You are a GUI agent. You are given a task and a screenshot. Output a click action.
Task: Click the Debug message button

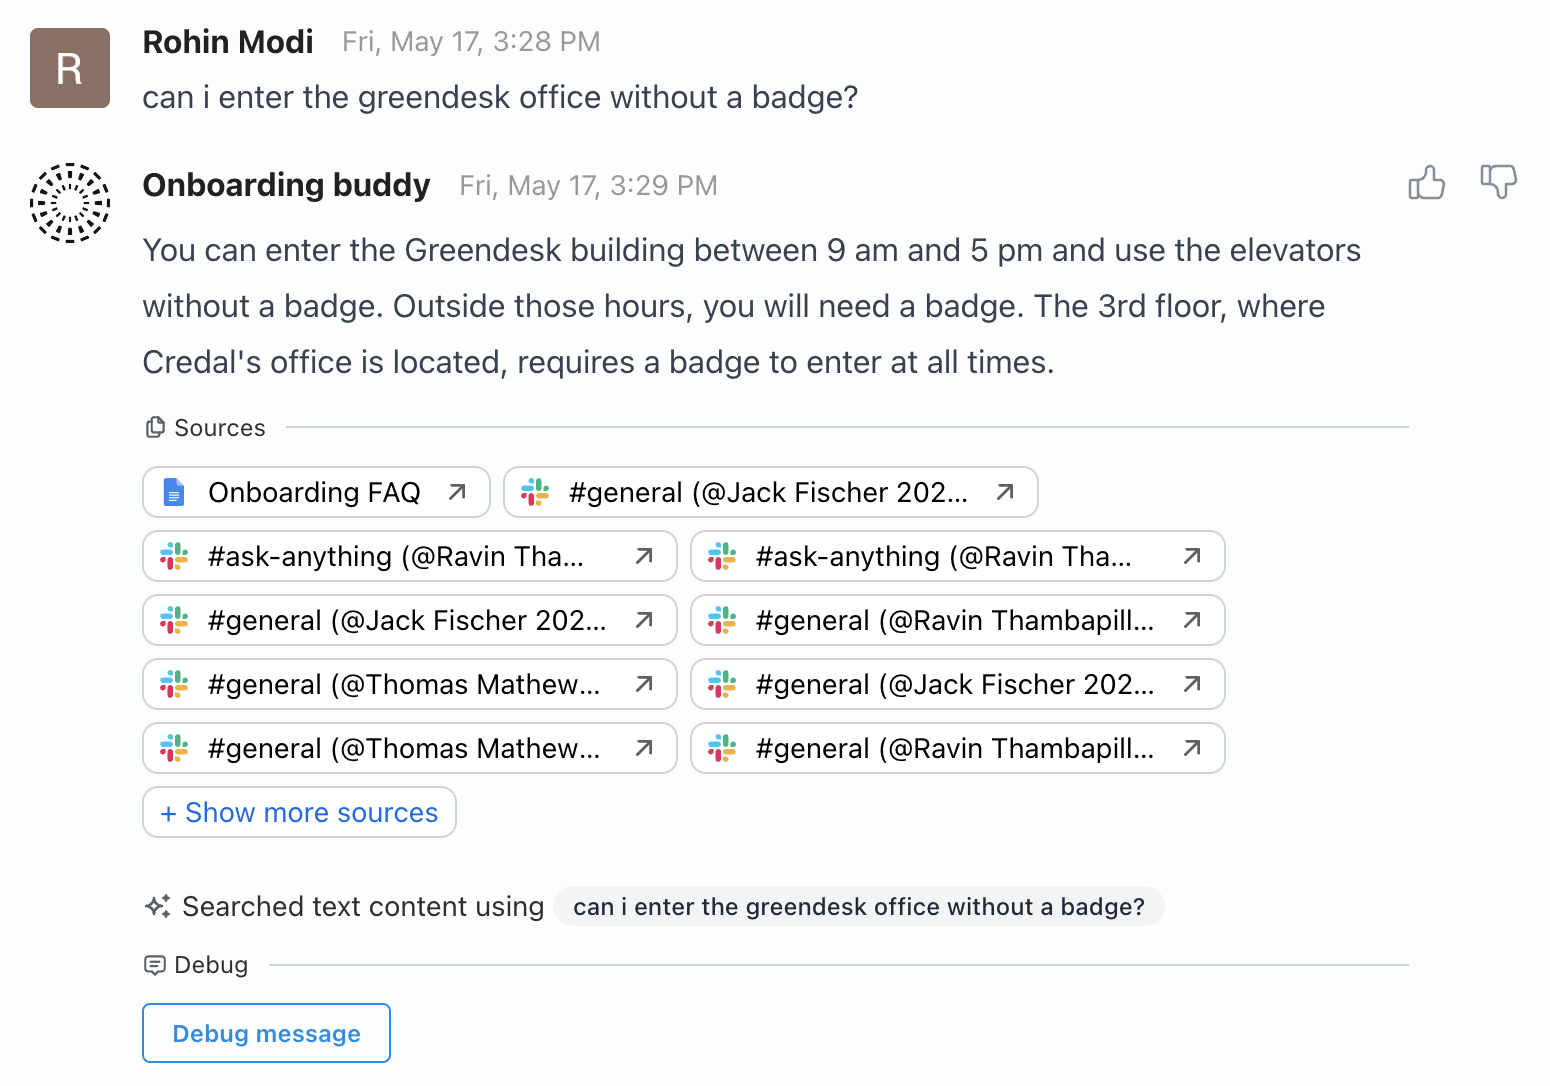tap(266, 1033)
